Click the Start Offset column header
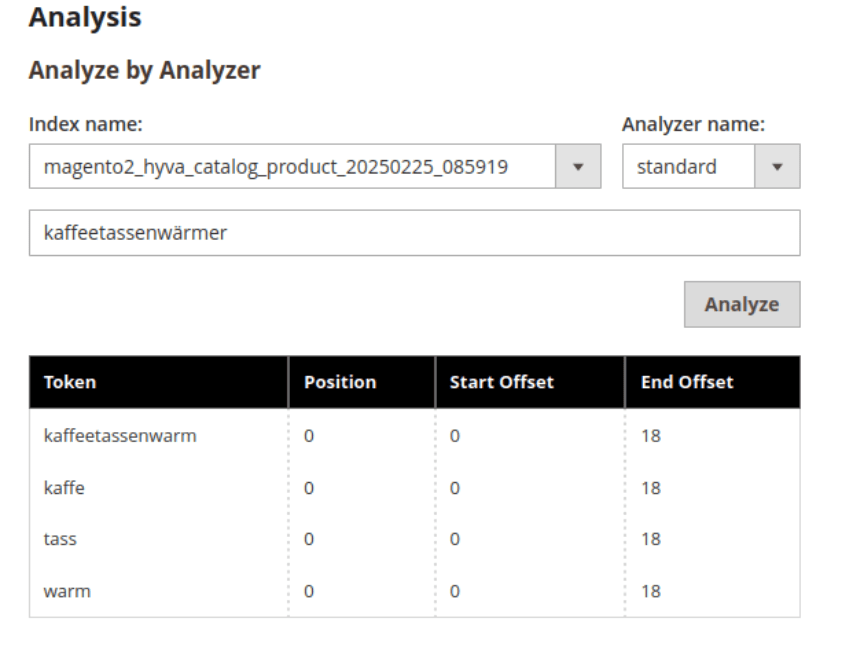Viewport: 862px width, 655px height. click(501, 382)
